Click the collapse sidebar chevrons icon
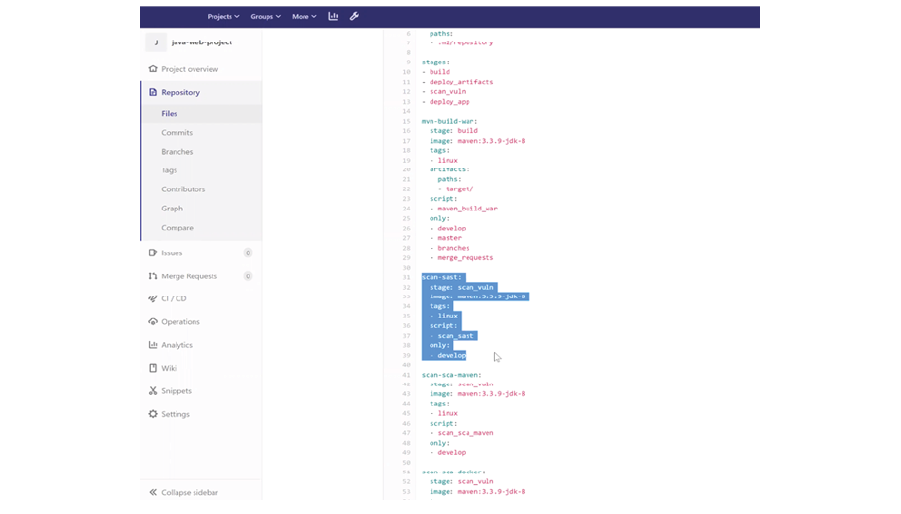This screenshot has height=514, width=901. pyautogui.click(x=153, y=492)
